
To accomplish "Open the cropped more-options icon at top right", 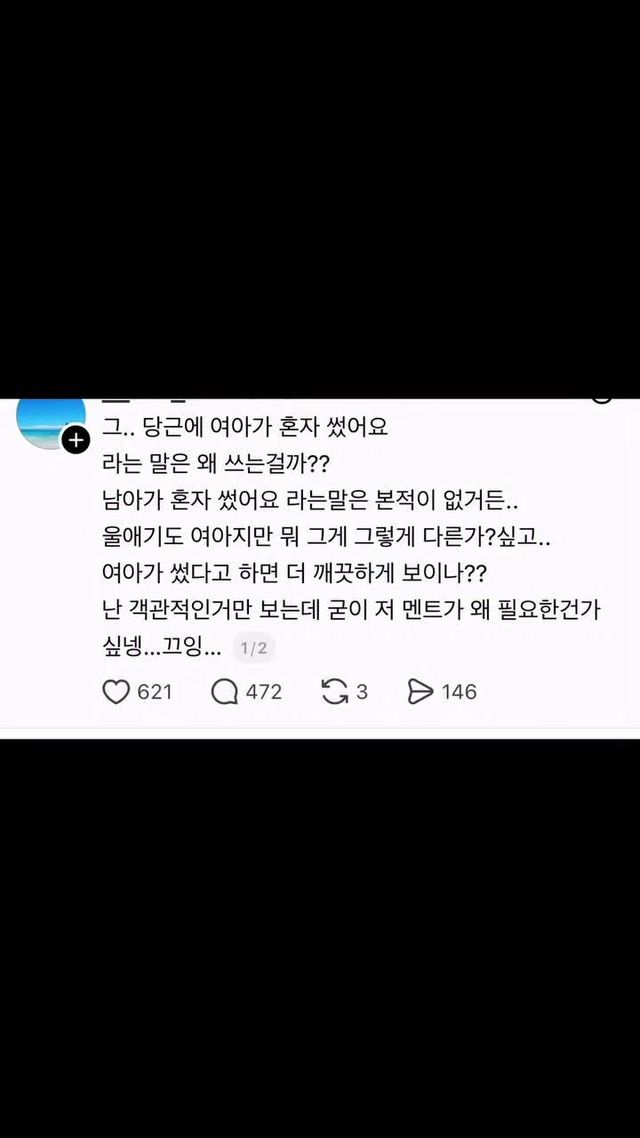I will (602, 400).
